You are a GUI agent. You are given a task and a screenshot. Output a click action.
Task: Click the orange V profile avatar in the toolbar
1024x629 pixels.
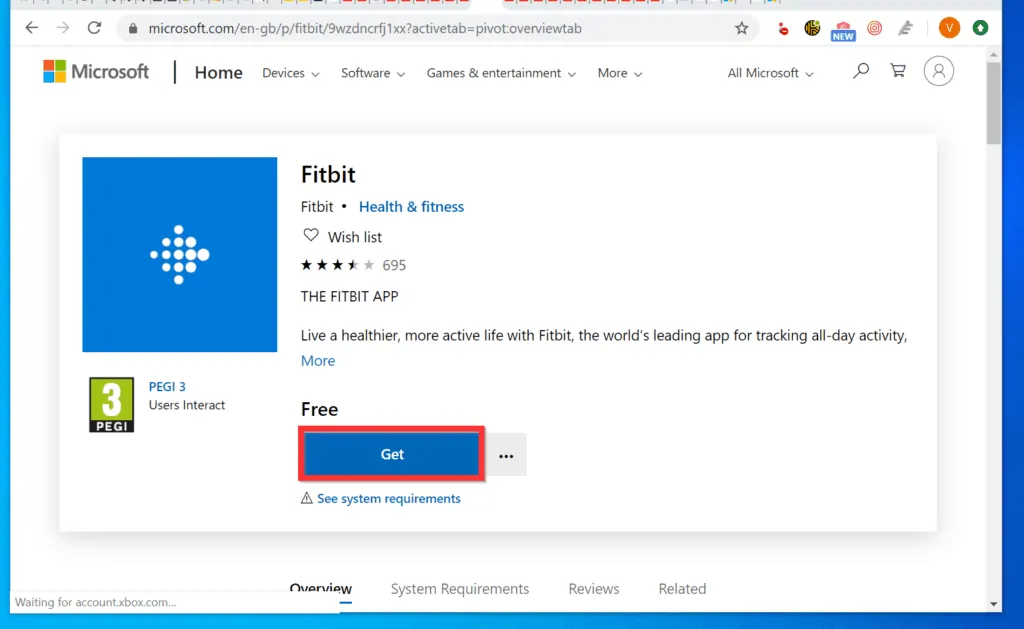[948, 28]
